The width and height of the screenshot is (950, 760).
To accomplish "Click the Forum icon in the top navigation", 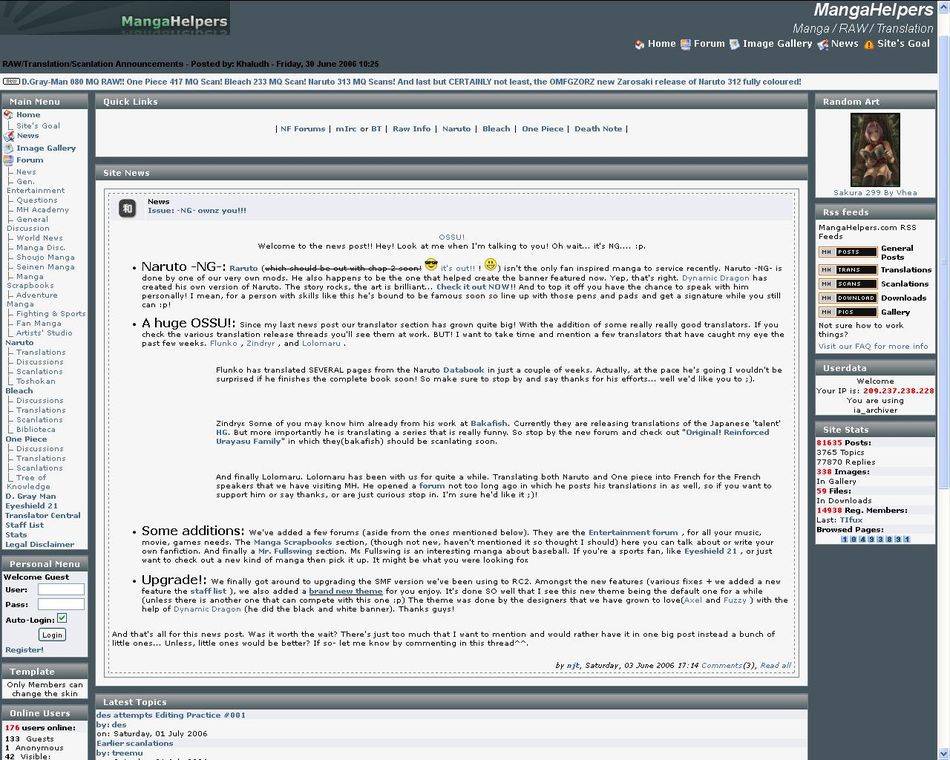I will (x=685, y=44).
